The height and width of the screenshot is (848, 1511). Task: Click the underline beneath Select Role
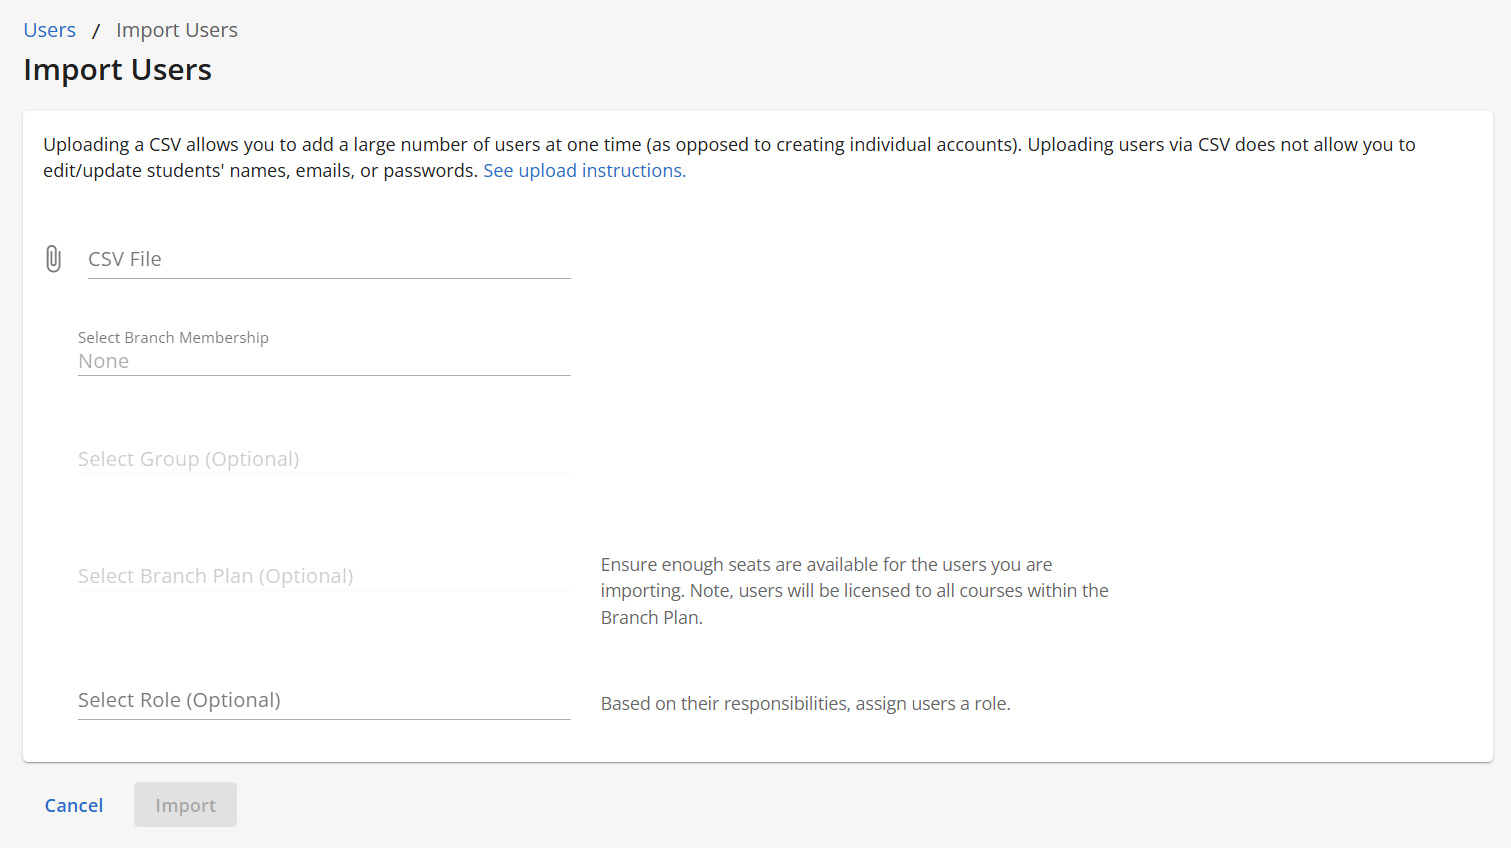(324, 719)
